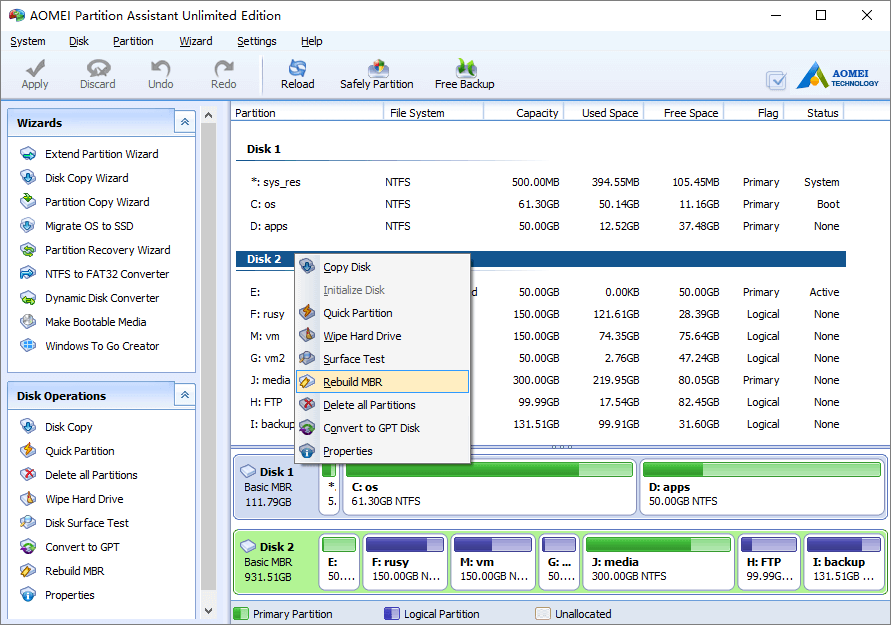Choose Quick Partition in Disk Operations panel
The width and height of the screenshot is (891, 625).
tap(80, 451)
